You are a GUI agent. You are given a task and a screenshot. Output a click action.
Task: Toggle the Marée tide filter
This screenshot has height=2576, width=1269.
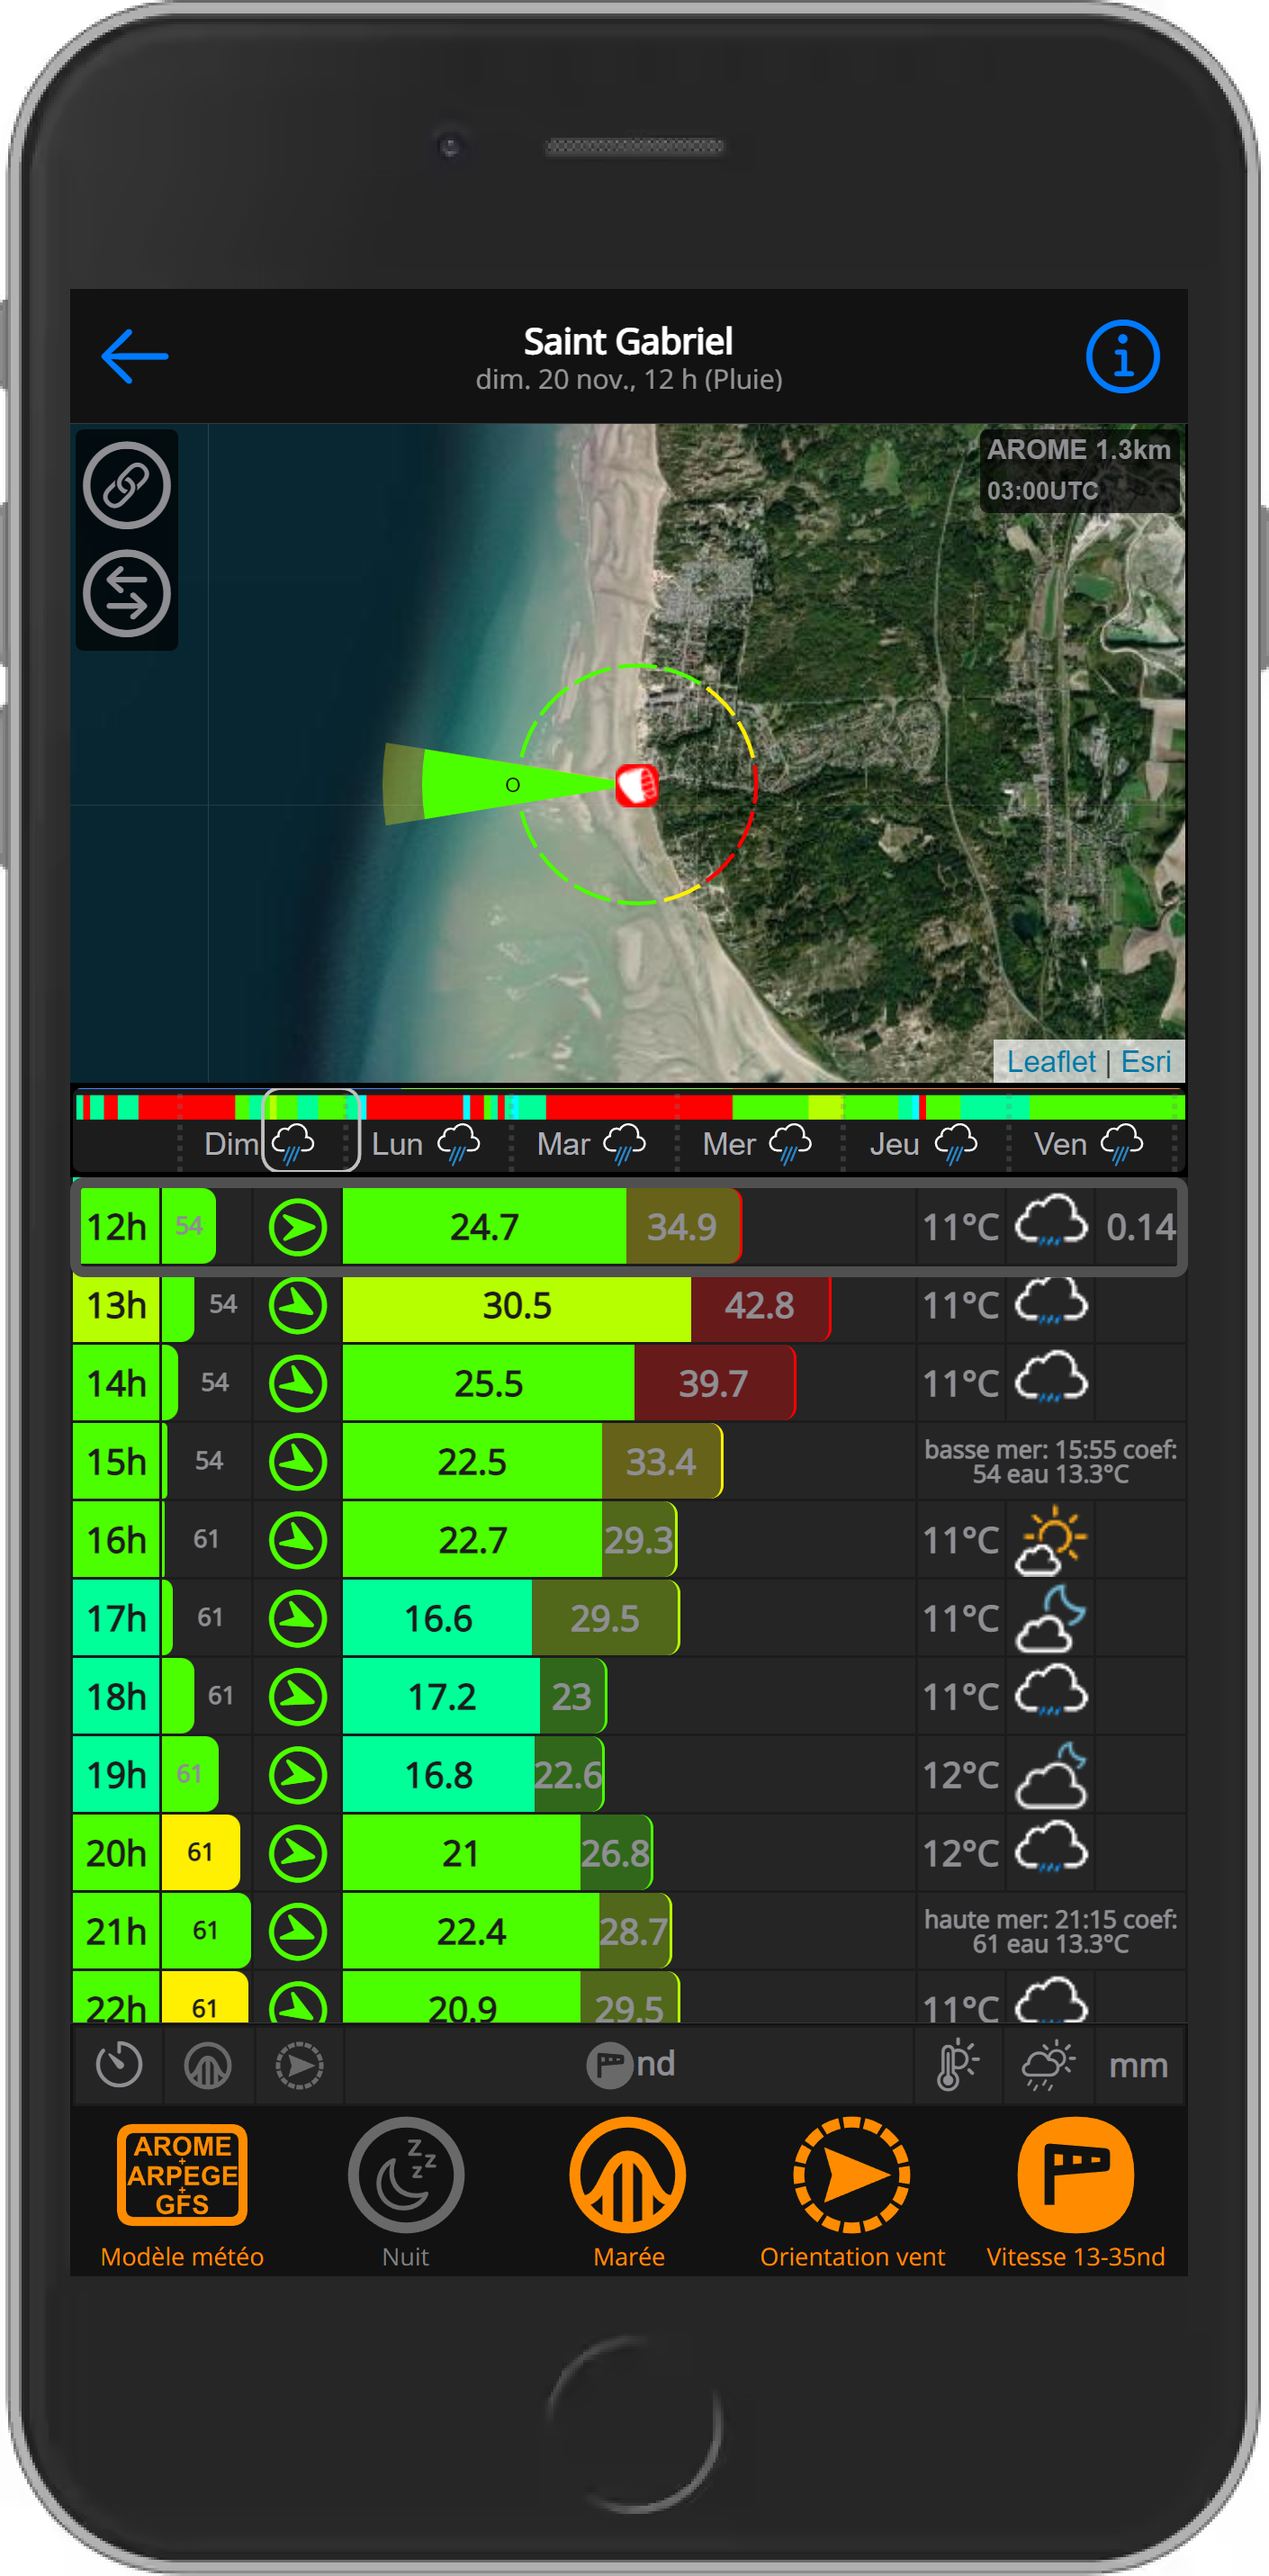[628, 2192]
